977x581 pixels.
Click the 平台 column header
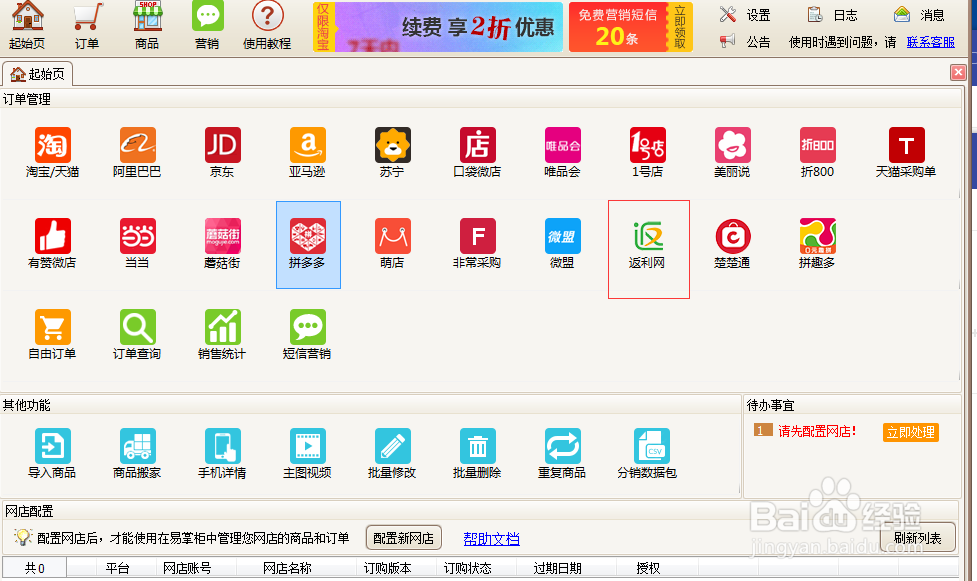pos(118,568)
